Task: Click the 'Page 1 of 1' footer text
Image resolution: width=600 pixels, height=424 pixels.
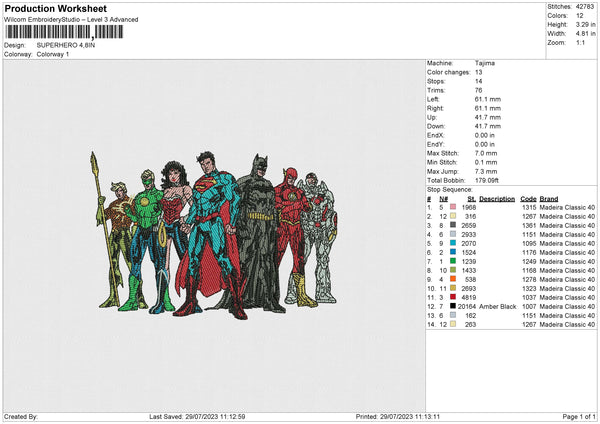Action: coord(579,416)
